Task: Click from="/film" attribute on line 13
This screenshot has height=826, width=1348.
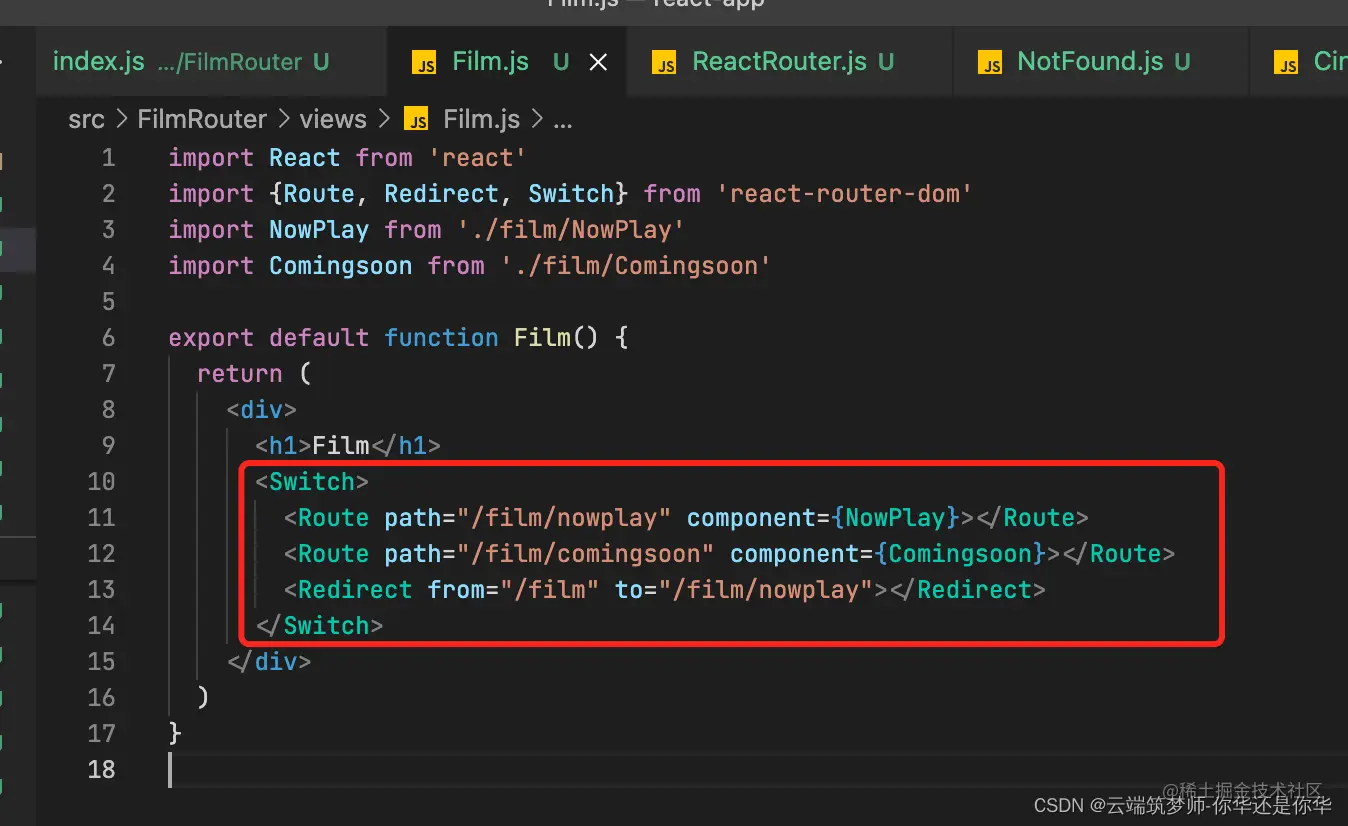Action: (514, 590)
